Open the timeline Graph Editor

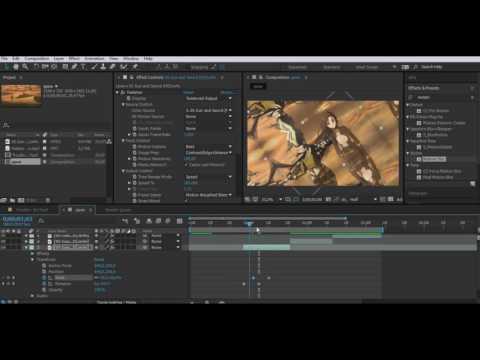(x=180, y=221)
